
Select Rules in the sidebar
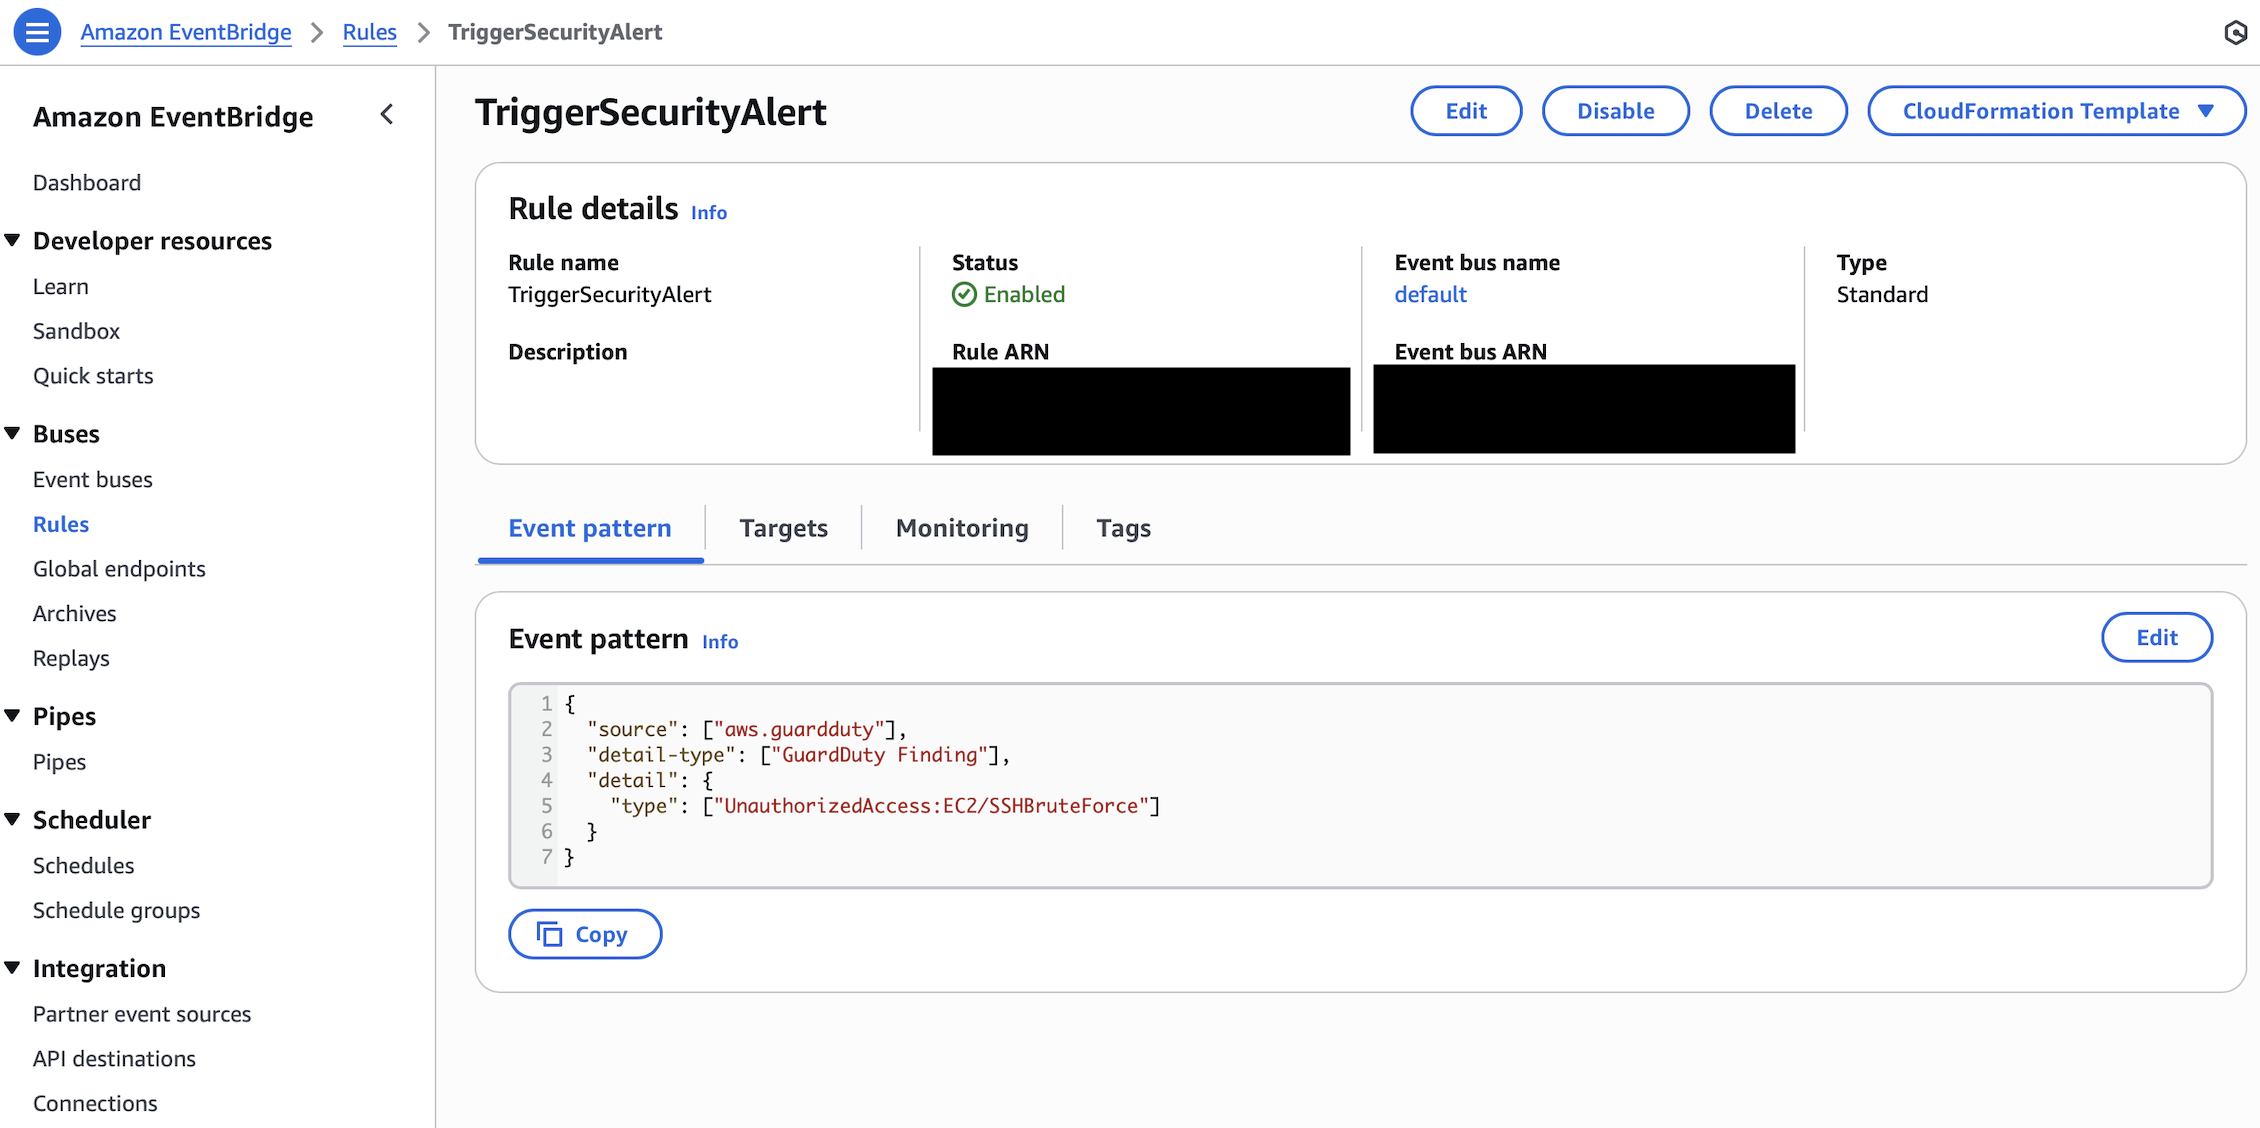click(x=61, y=524)
